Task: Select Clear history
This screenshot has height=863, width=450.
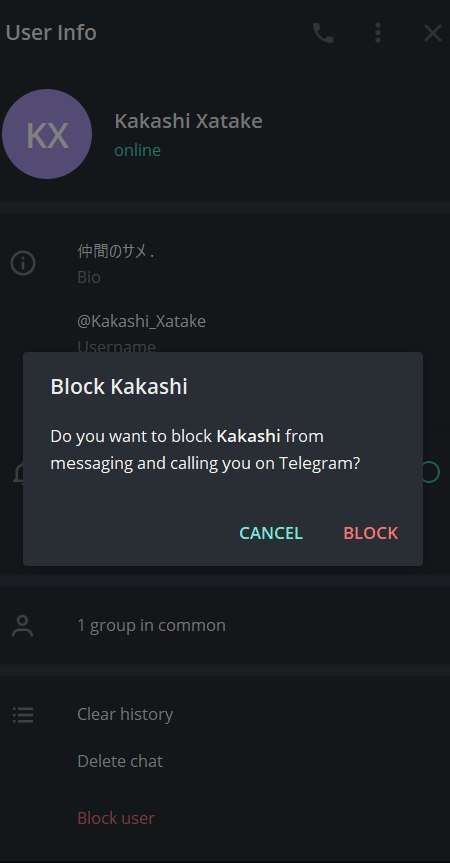Action: pos(125,714)
